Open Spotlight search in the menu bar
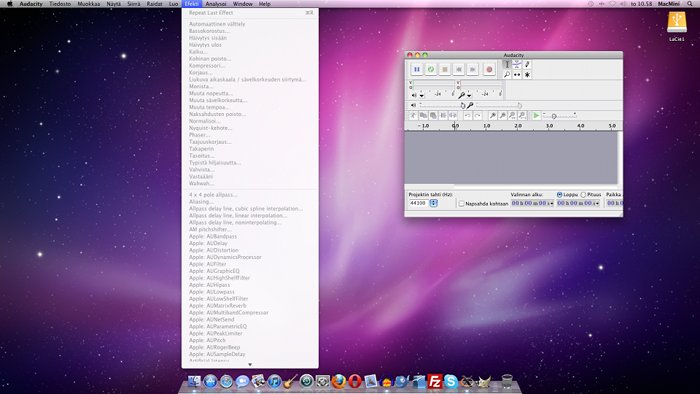The image size is (700, 394). (x=690, y=4)
